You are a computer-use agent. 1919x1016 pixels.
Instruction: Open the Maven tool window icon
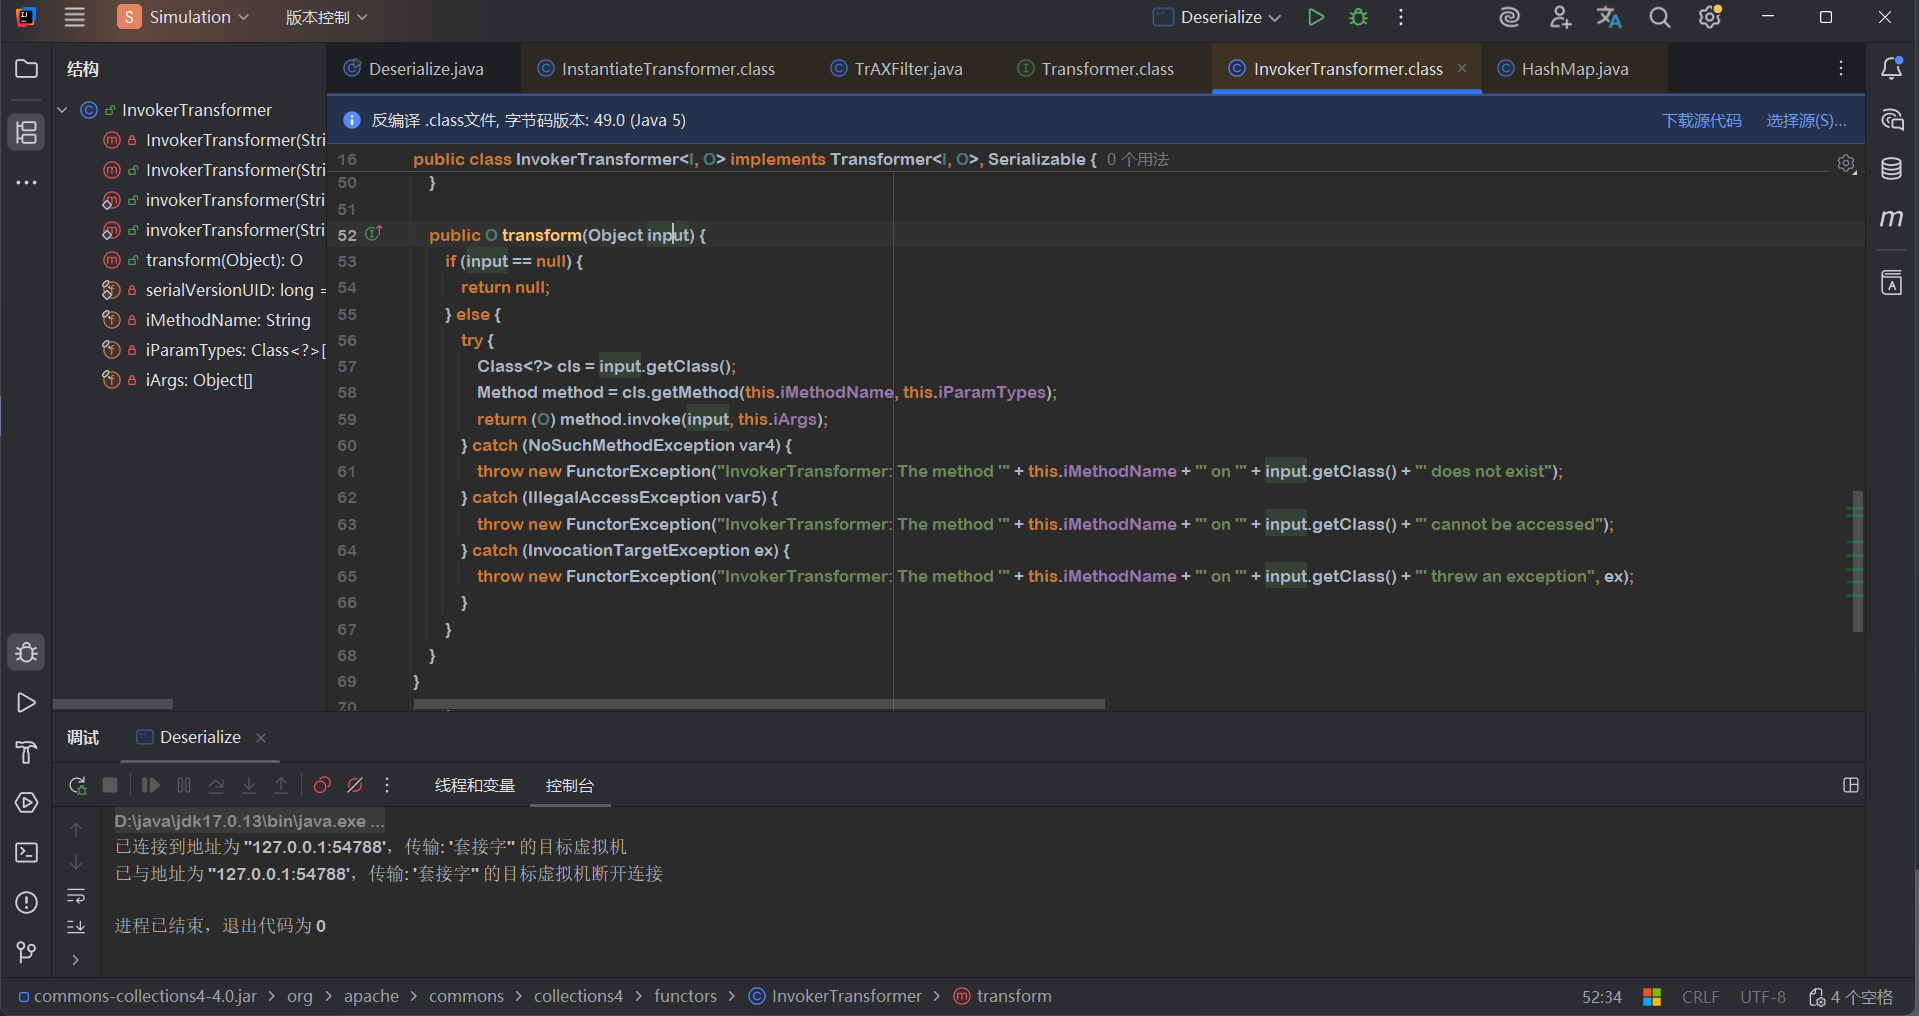click(1891, 218)
